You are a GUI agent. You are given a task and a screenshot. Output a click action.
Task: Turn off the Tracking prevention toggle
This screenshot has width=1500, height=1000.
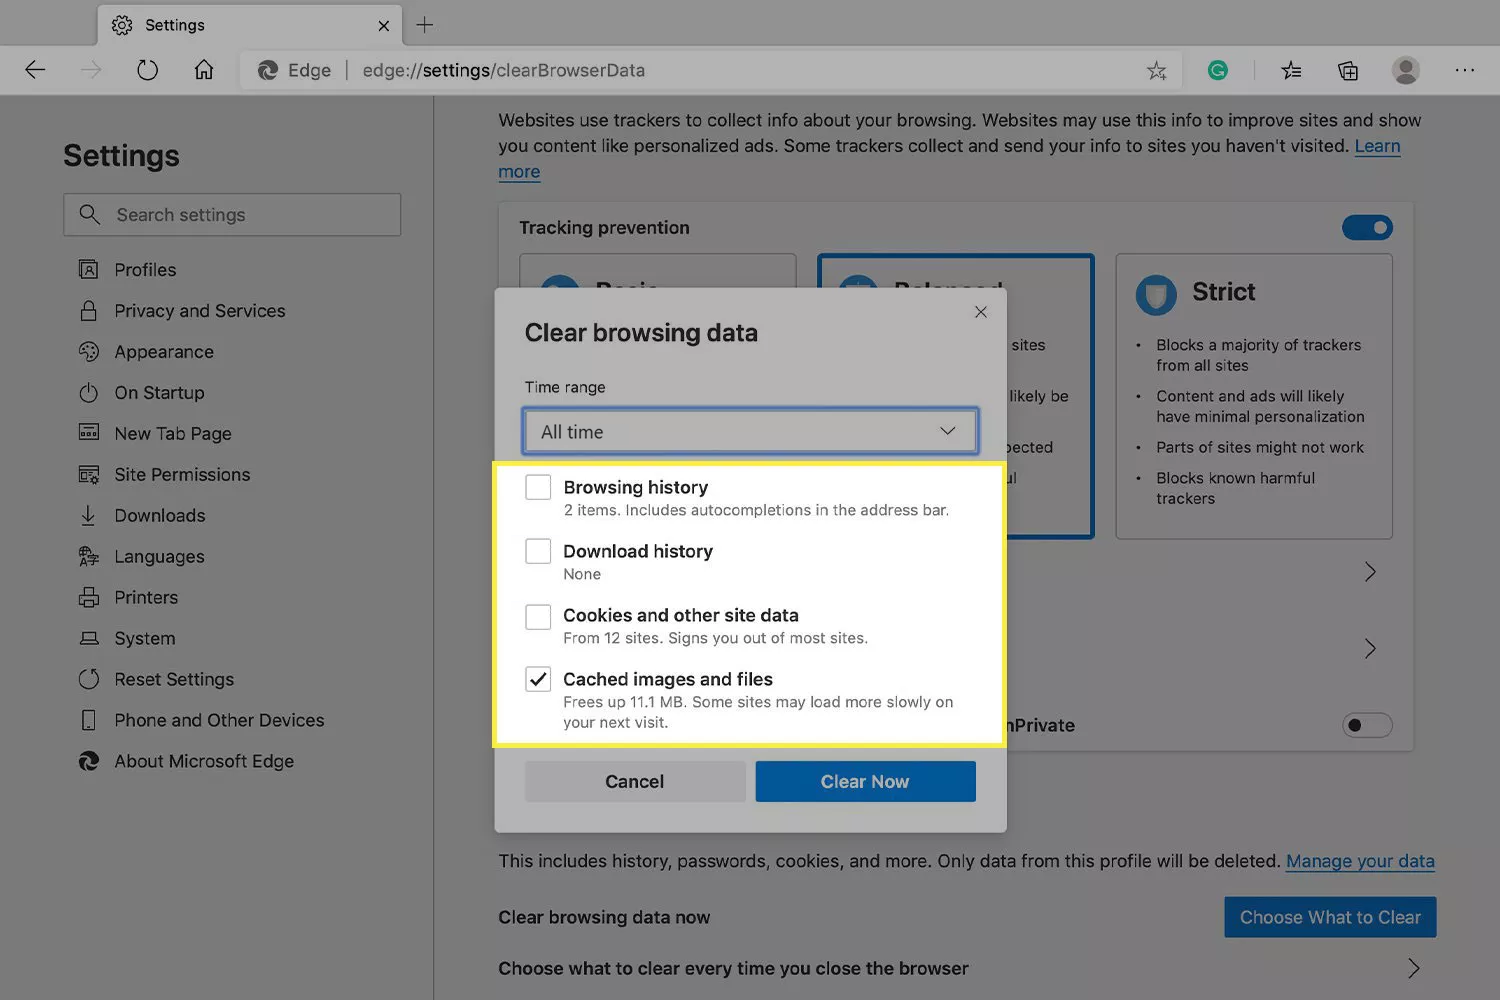[1367, 228]
